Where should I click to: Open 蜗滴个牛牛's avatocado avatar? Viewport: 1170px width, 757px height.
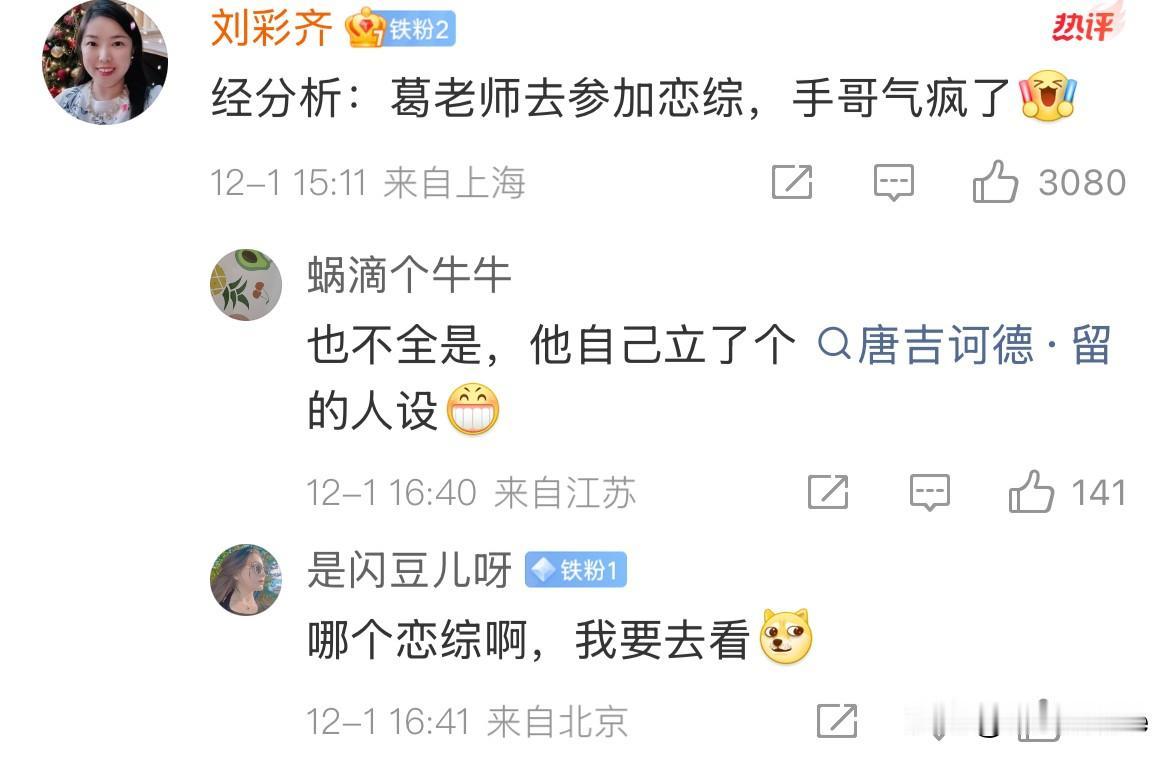tap(246, 285)
